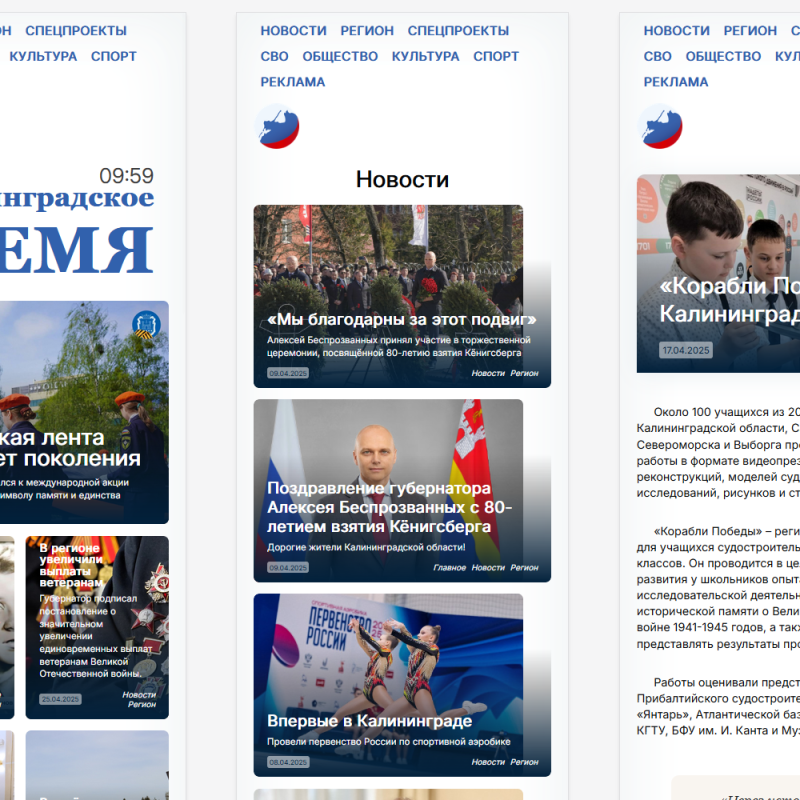The image size is (800, 800).
Task: Open РЕКЛАМА in the right panel menu
Action: click(676, 82)
